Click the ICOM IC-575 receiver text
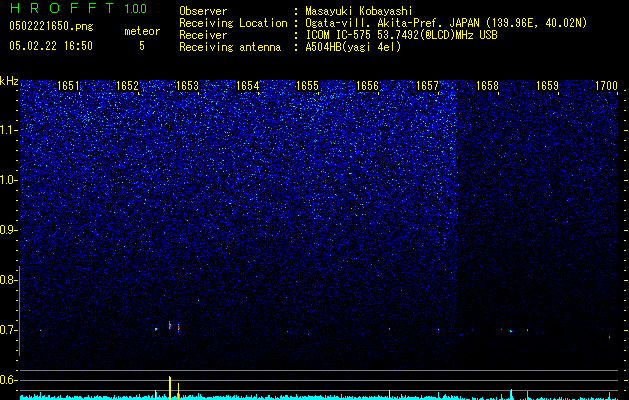This screenshot has width=629, height=400. tap(401, 35)
